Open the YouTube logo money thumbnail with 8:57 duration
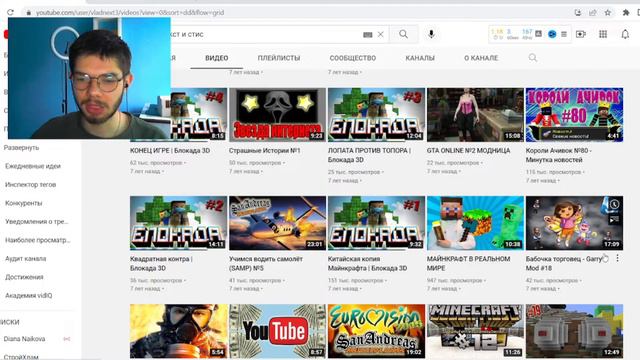The height and width of the screenshot is (360, 640). point(278,331)
